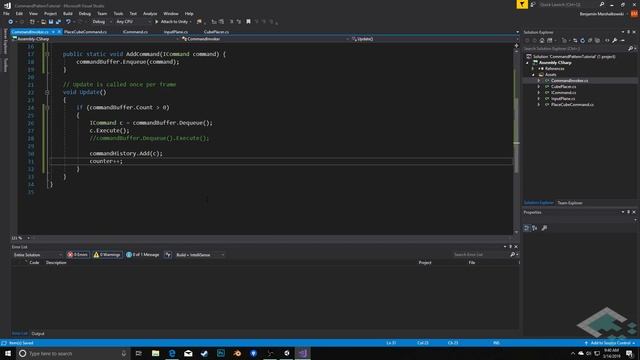
Task: Open the Edit menu
Action: tap(19, 13)
